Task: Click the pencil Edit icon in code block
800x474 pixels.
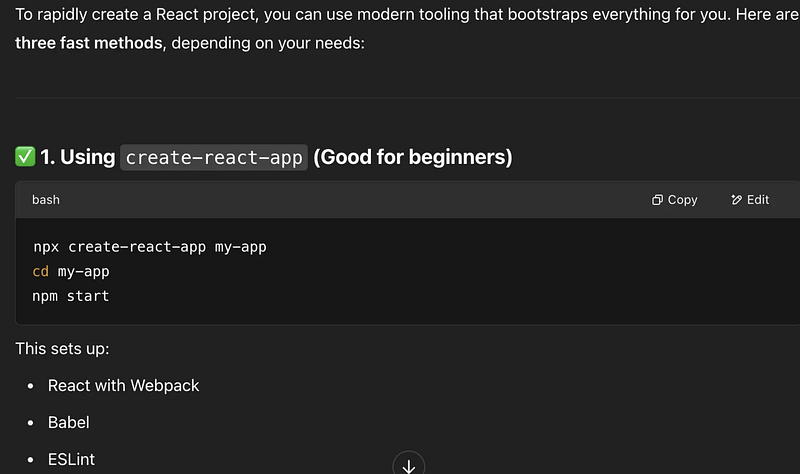Action: (x=737, y=200)
